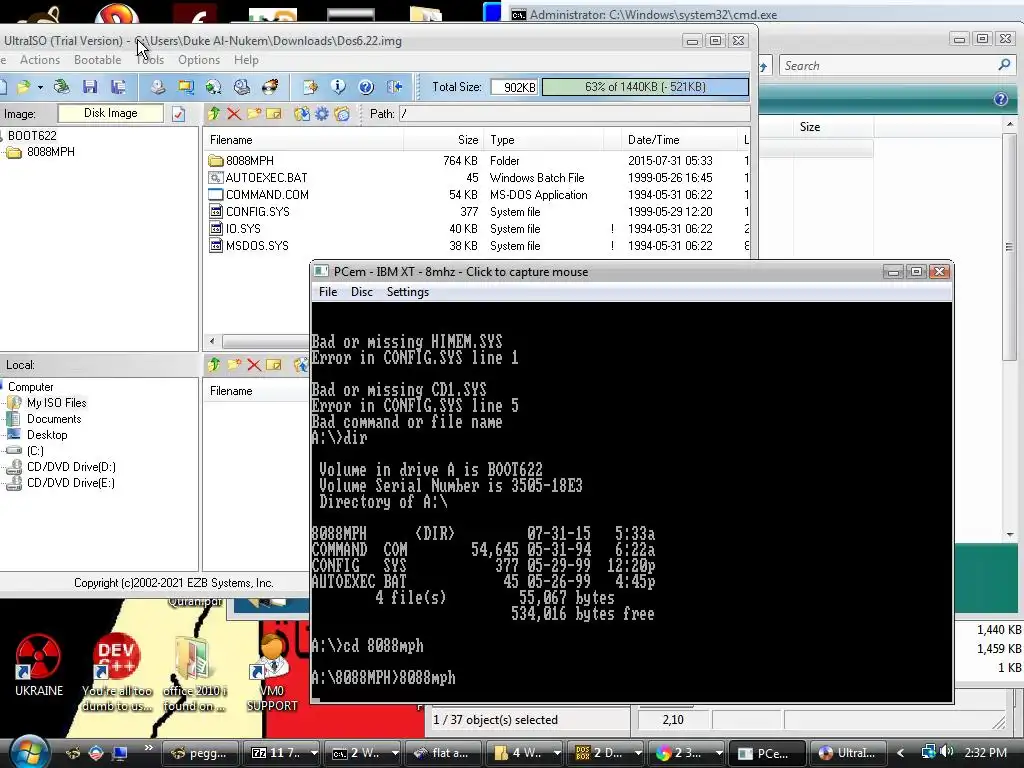Open the UKRAINE desktop shortcut icon
This screenshot has height=768, width=1024.
point(39,665)
